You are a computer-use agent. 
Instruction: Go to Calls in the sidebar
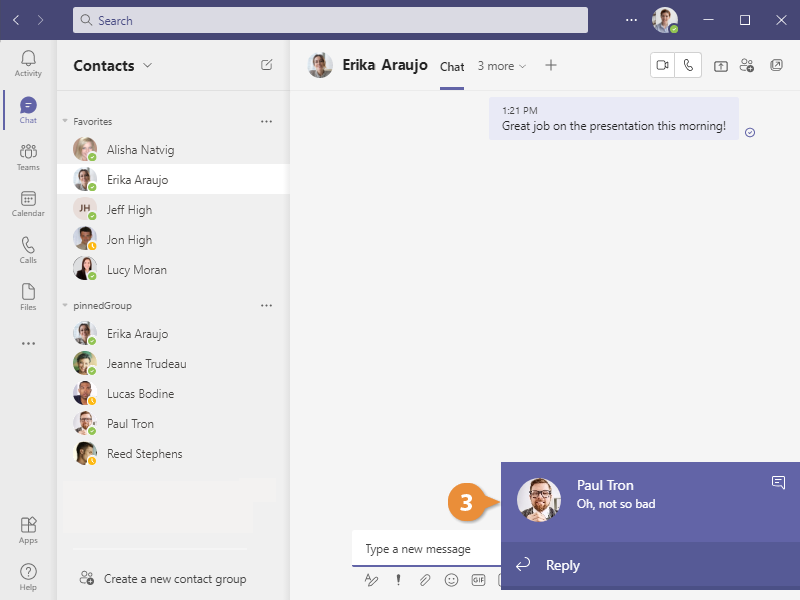click(28, 250)
